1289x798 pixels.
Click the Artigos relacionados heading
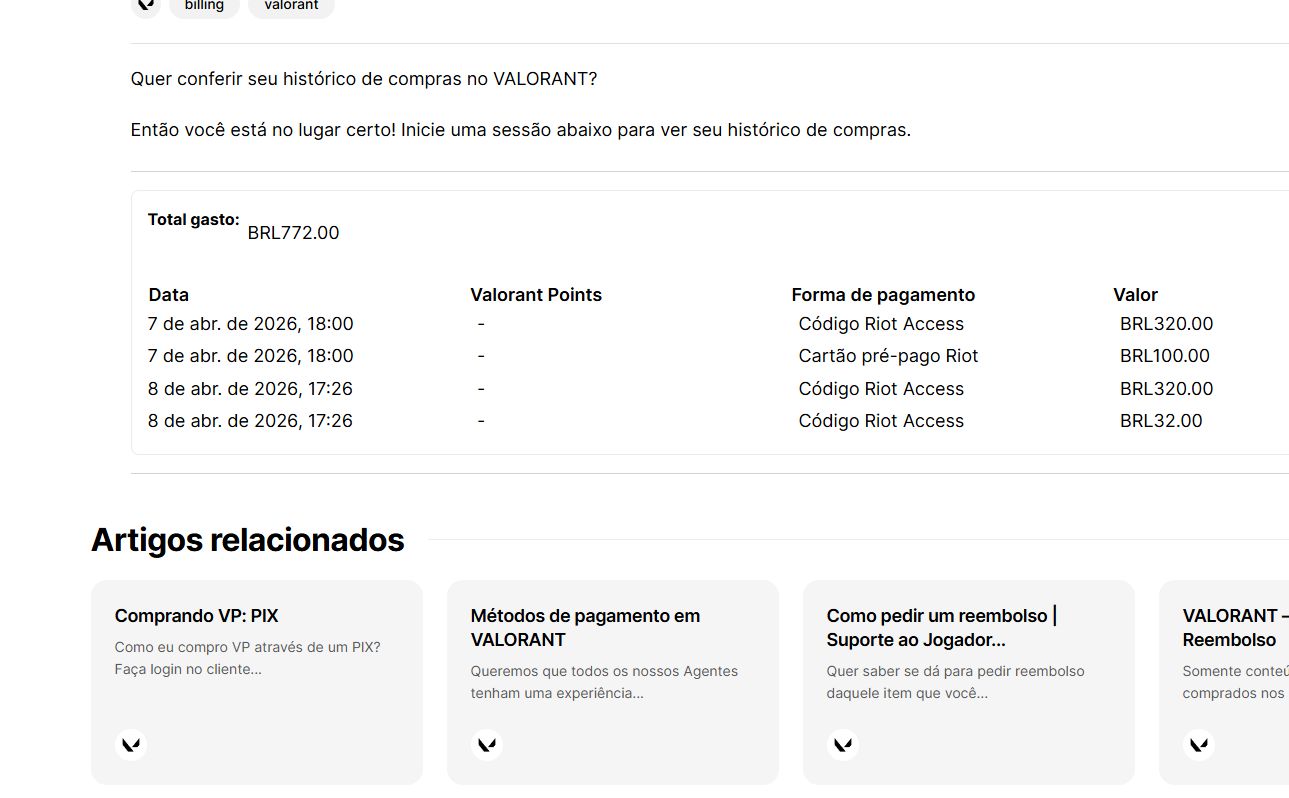(248, 540)
